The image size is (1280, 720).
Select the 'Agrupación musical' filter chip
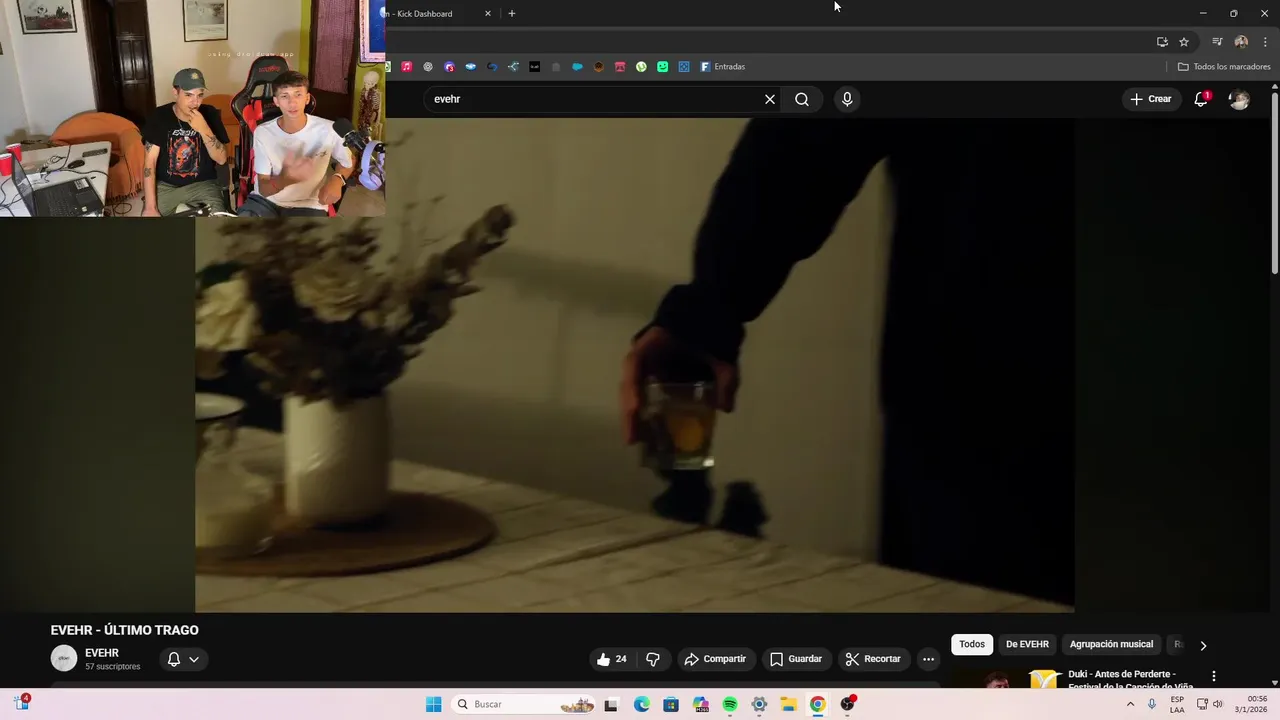[1111, 645]
